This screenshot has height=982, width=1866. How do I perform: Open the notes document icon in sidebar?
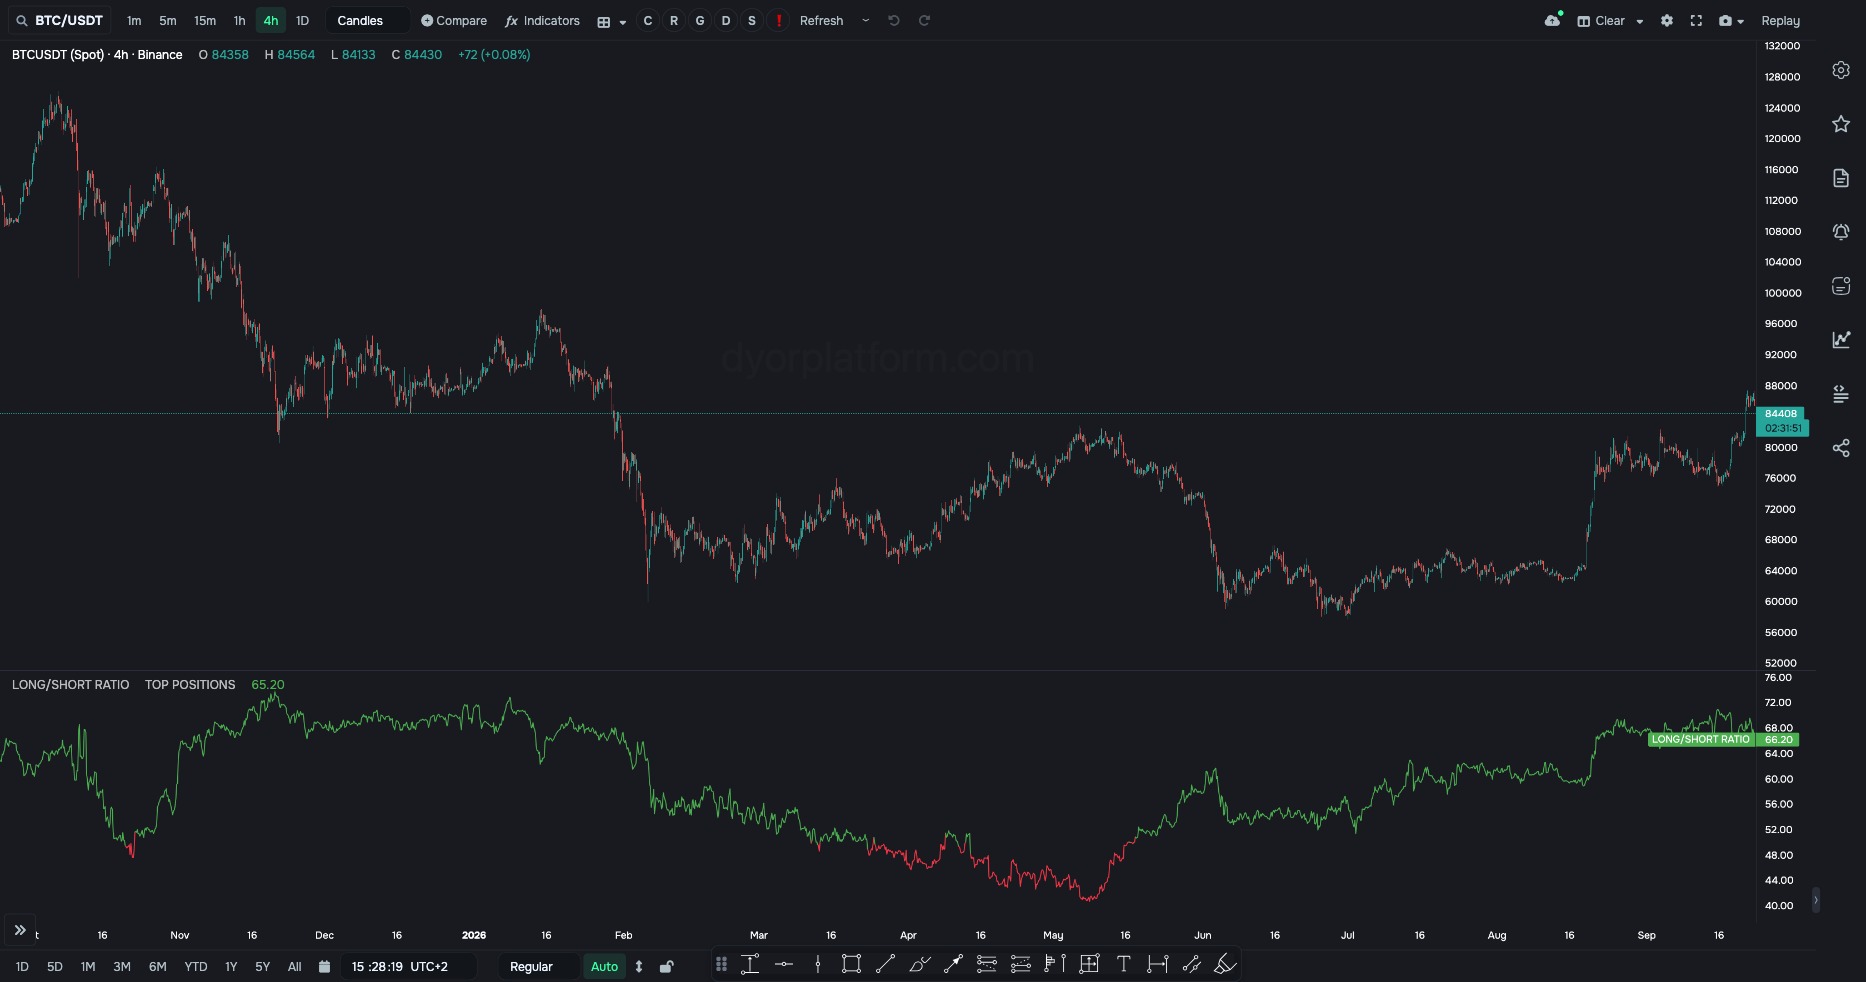(1841, 178)
